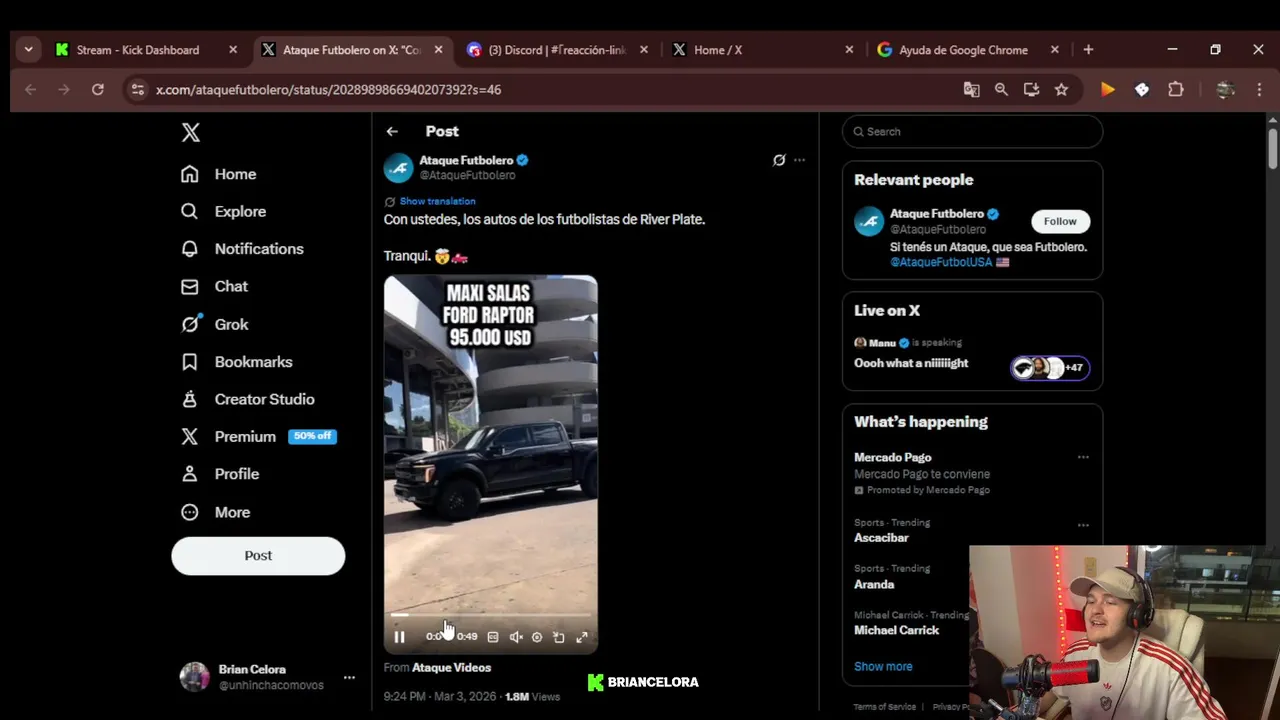This screenshot has height=720, width=1280.
Task: Open the post's three-dot menu
Action: click(799, 160)
